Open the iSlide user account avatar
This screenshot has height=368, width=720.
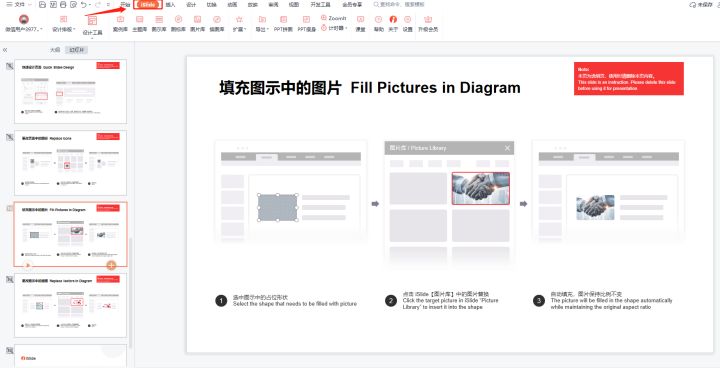[x=24, y=19]
